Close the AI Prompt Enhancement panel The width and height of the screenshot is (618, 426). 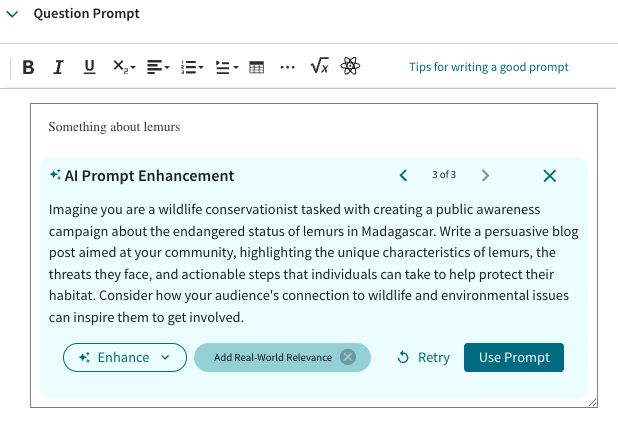point(549,176)
